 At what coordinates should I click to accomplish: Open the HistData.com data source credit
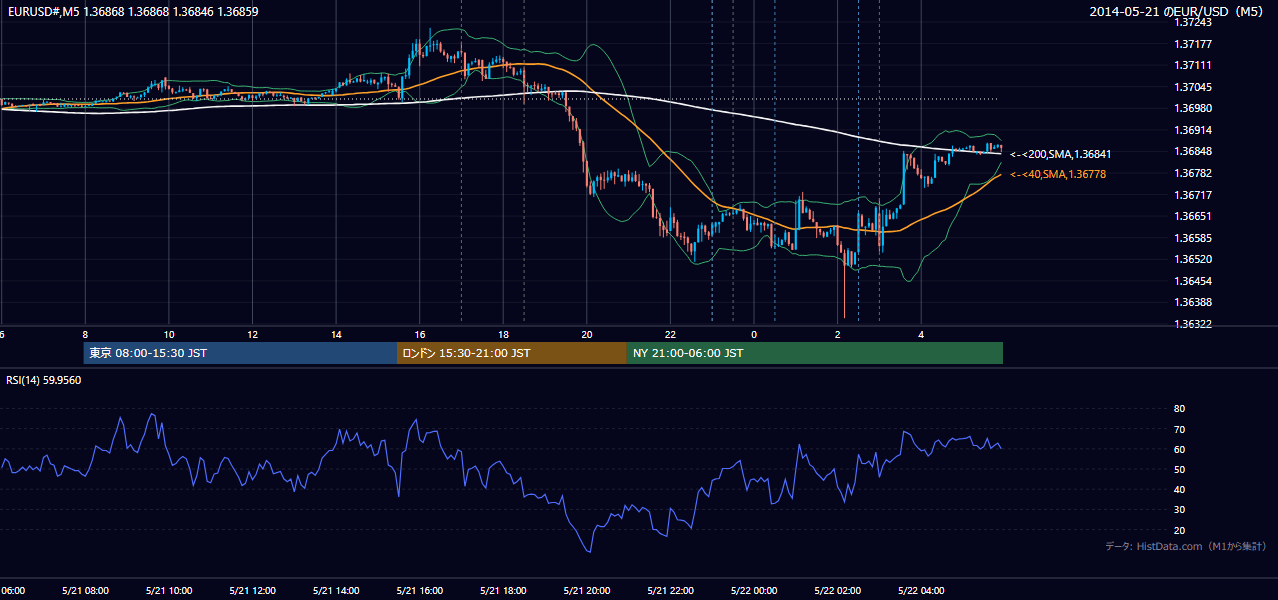(x=1185, y=546)
